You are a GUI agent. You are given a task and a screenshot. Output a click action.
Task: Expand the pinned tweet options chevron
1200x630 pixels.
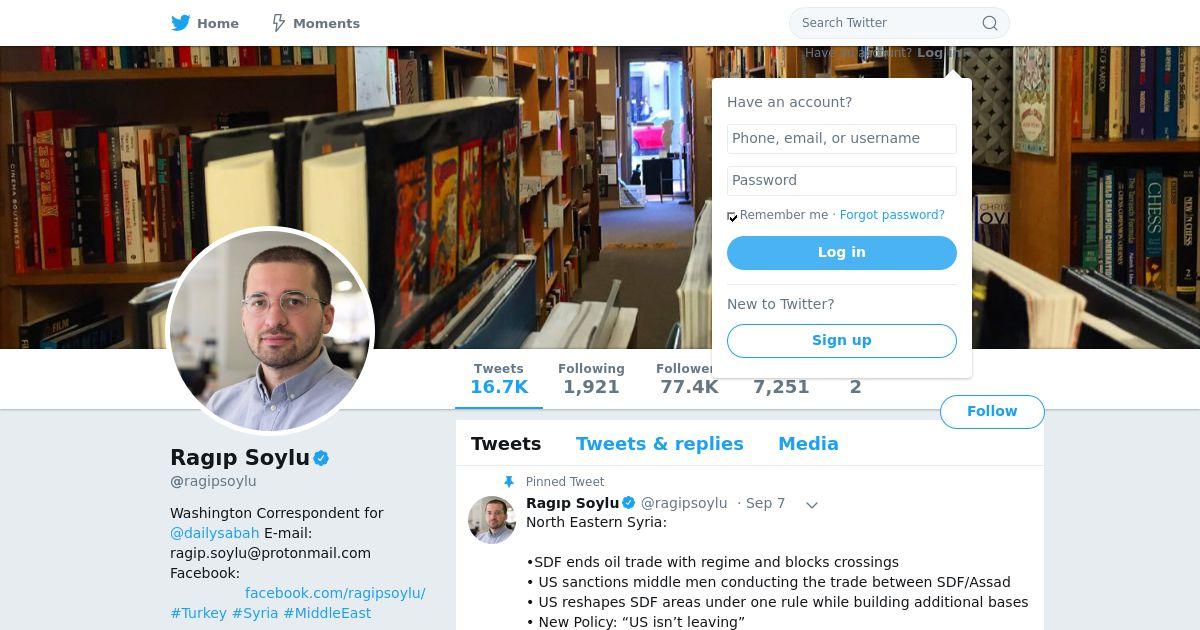812,505
